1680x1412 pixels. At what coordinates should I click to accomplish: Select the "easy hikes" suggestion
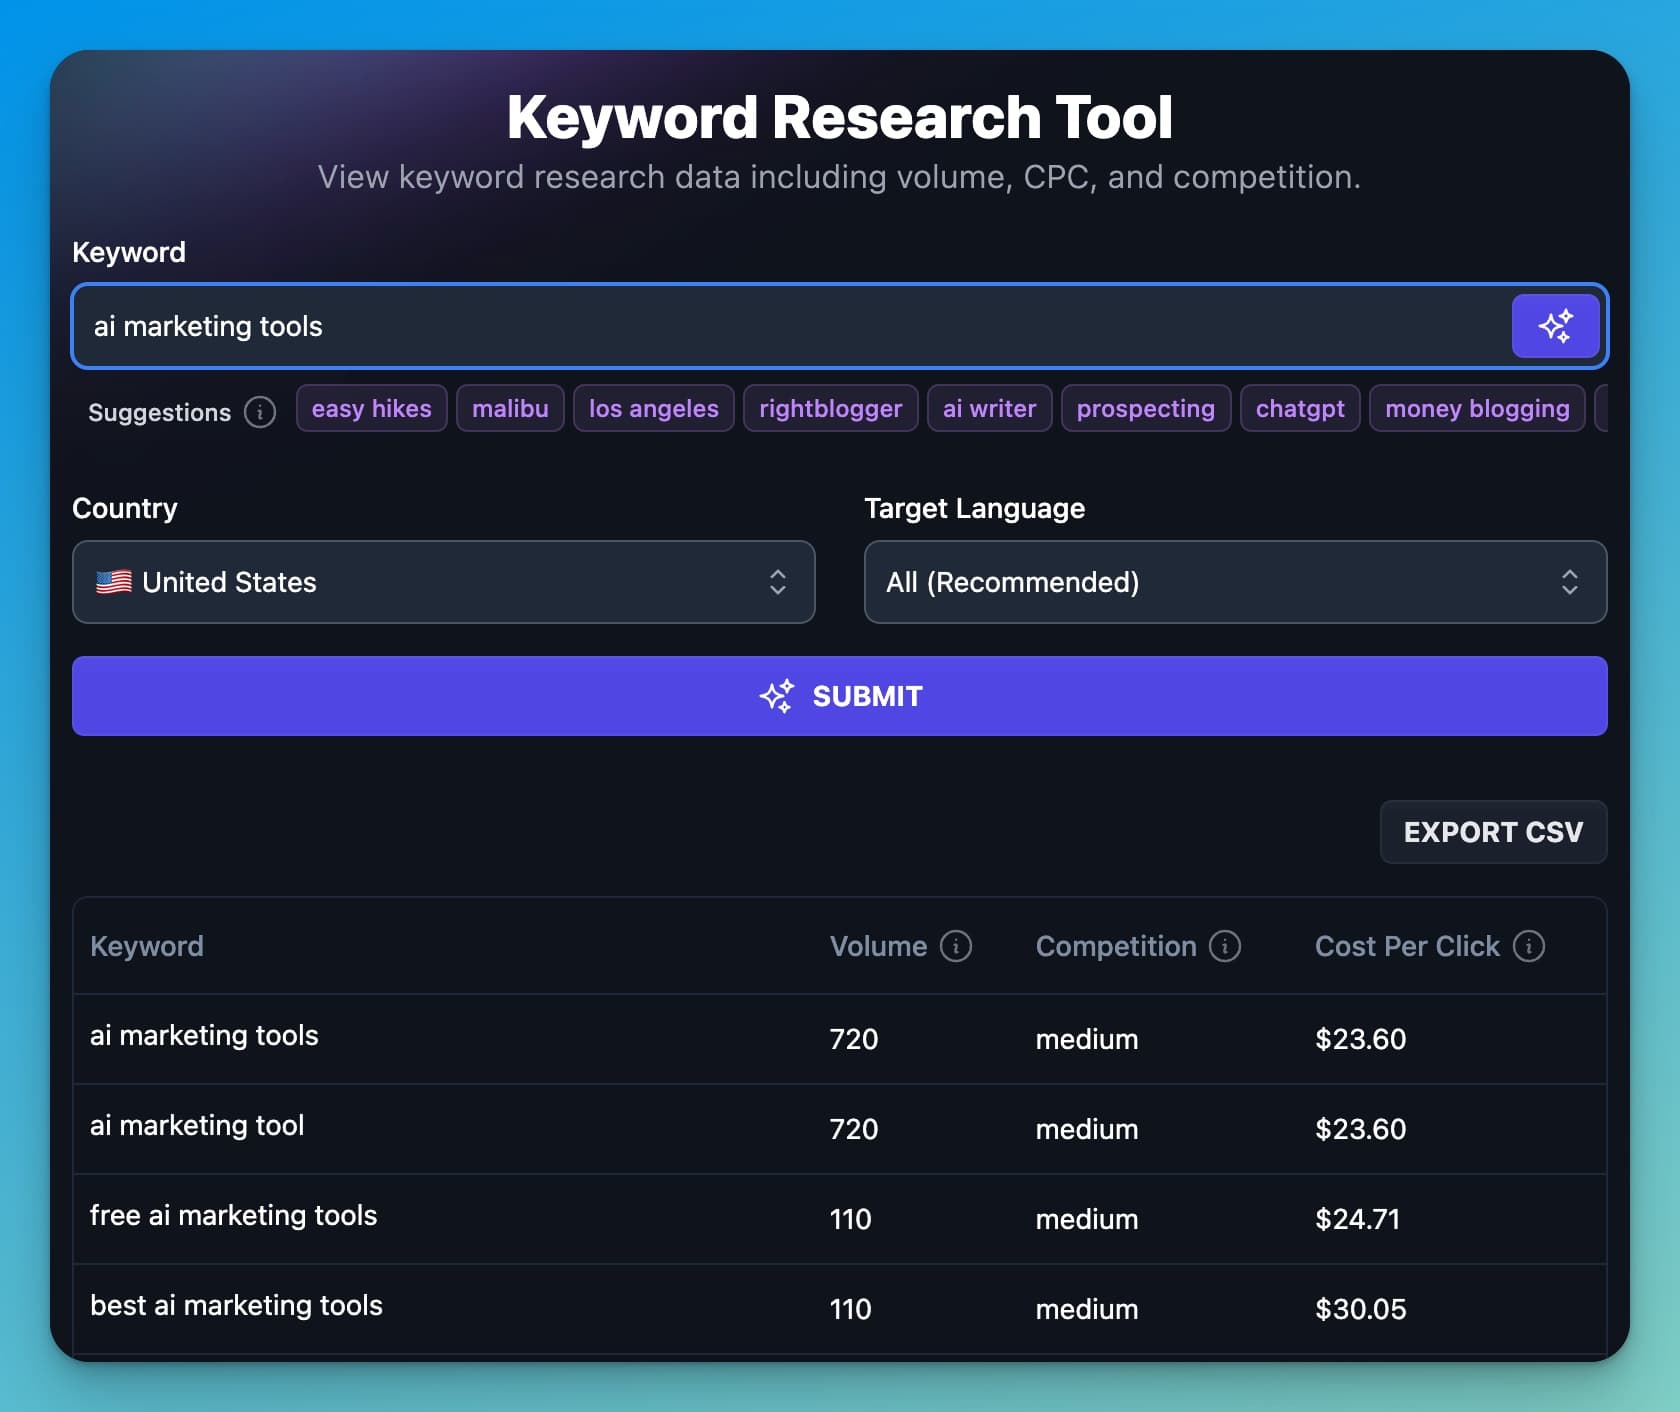371,408
